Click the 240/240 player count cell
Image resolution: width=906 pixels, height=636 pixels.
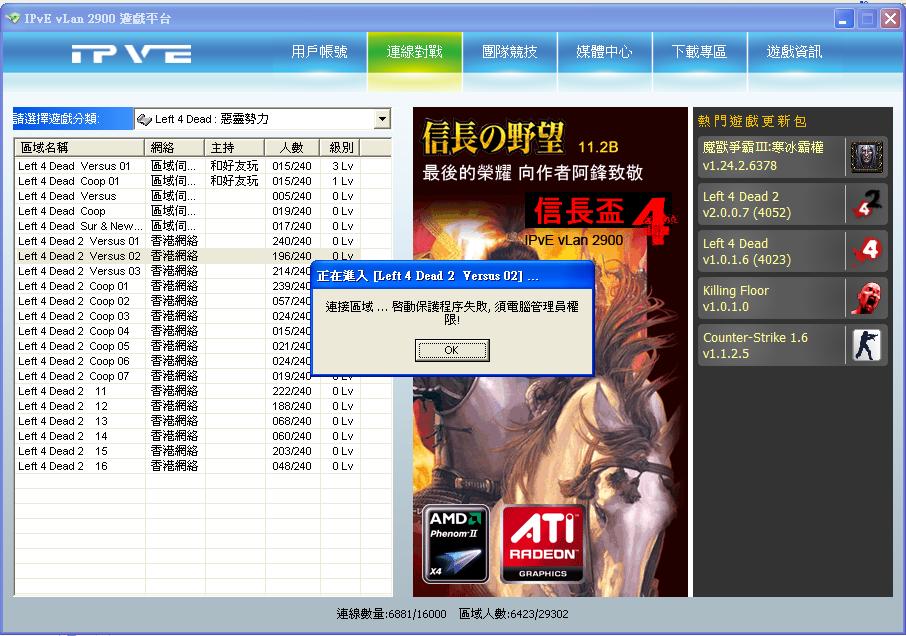coord(292,241)
